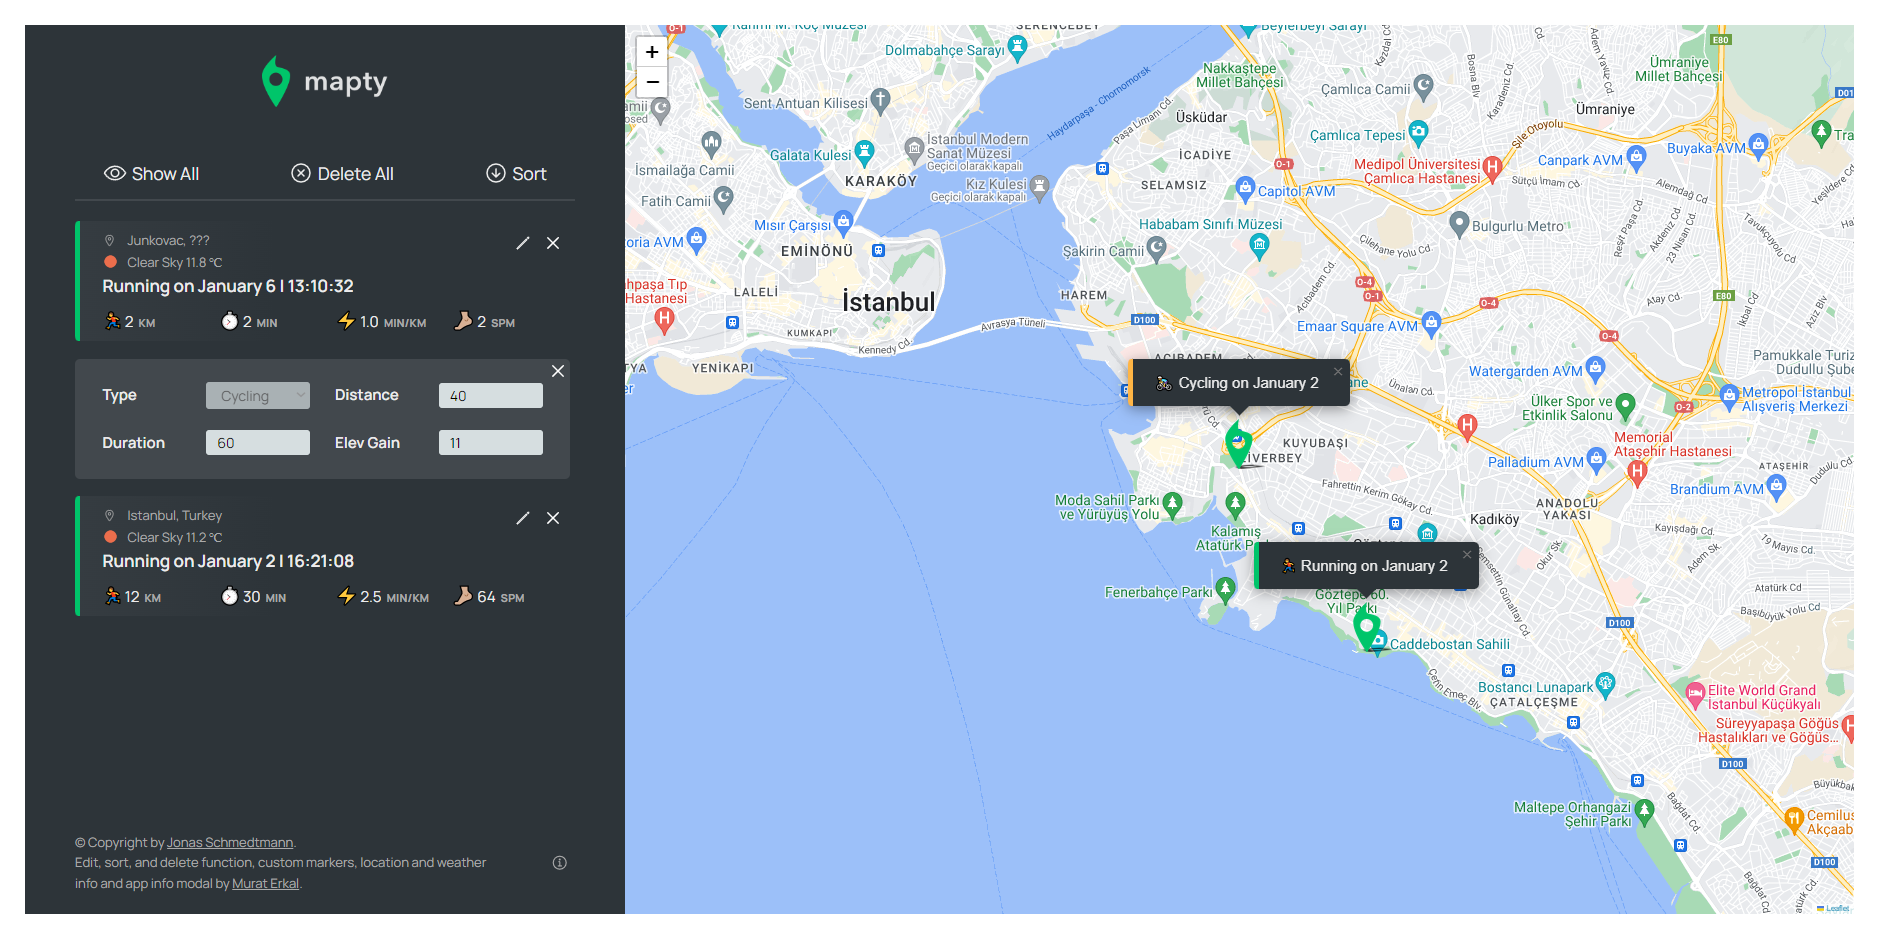Click the stopwatch icon beside 30 MIN
Screen dimensions: 1879x939
click(x=229, y=596)
